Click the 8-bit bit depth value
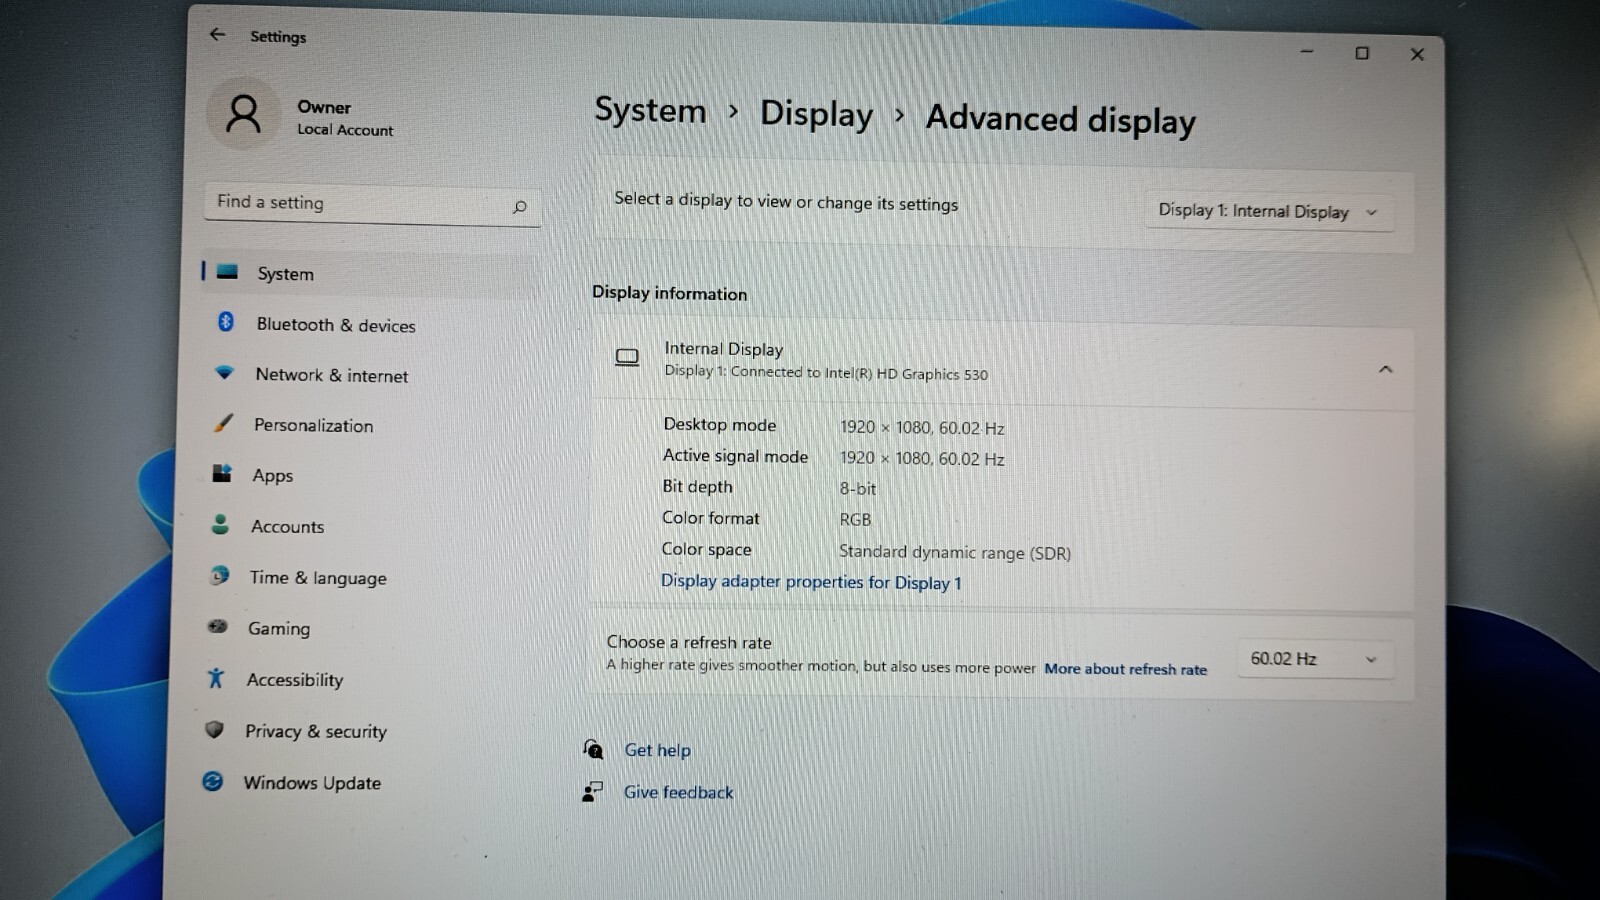Viewport: 1600px width, 900px height. pyautogui.click(x=857, y=488)
